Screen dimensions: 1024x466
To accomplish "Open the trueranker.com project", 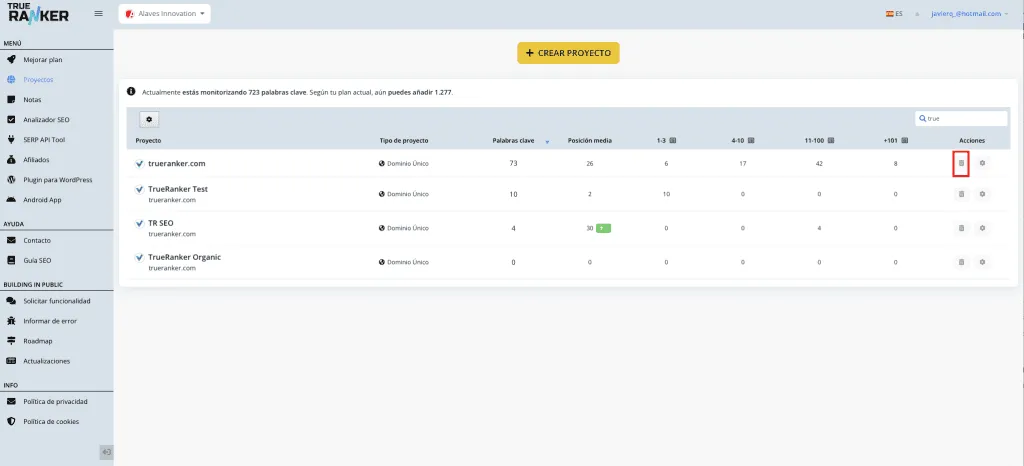I will (177, 163).
